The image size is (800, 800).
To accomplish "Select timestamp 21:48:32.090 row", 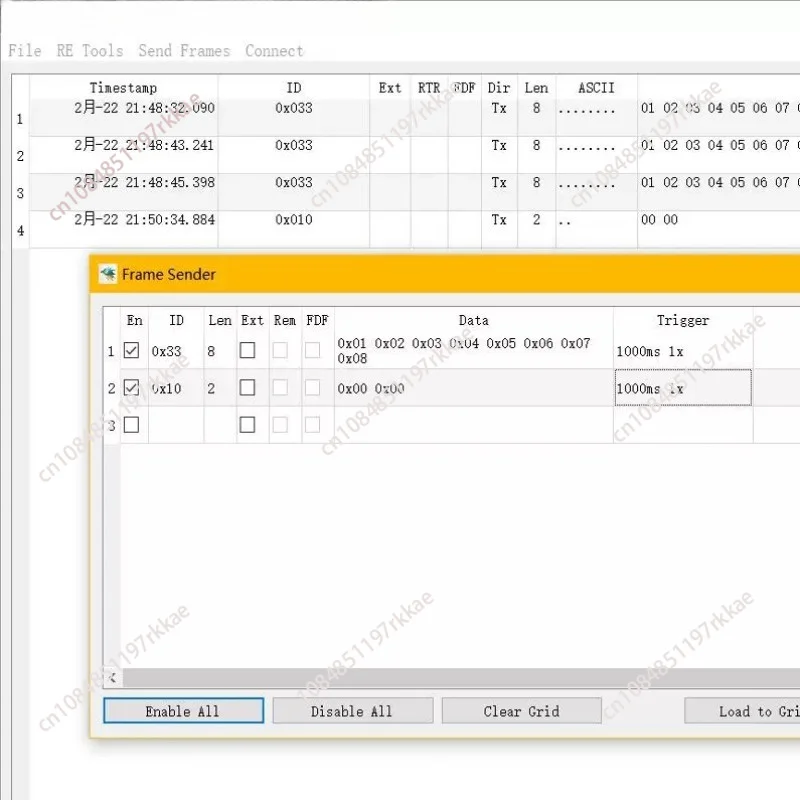I will pyautogui.click(x=145, y=108).
